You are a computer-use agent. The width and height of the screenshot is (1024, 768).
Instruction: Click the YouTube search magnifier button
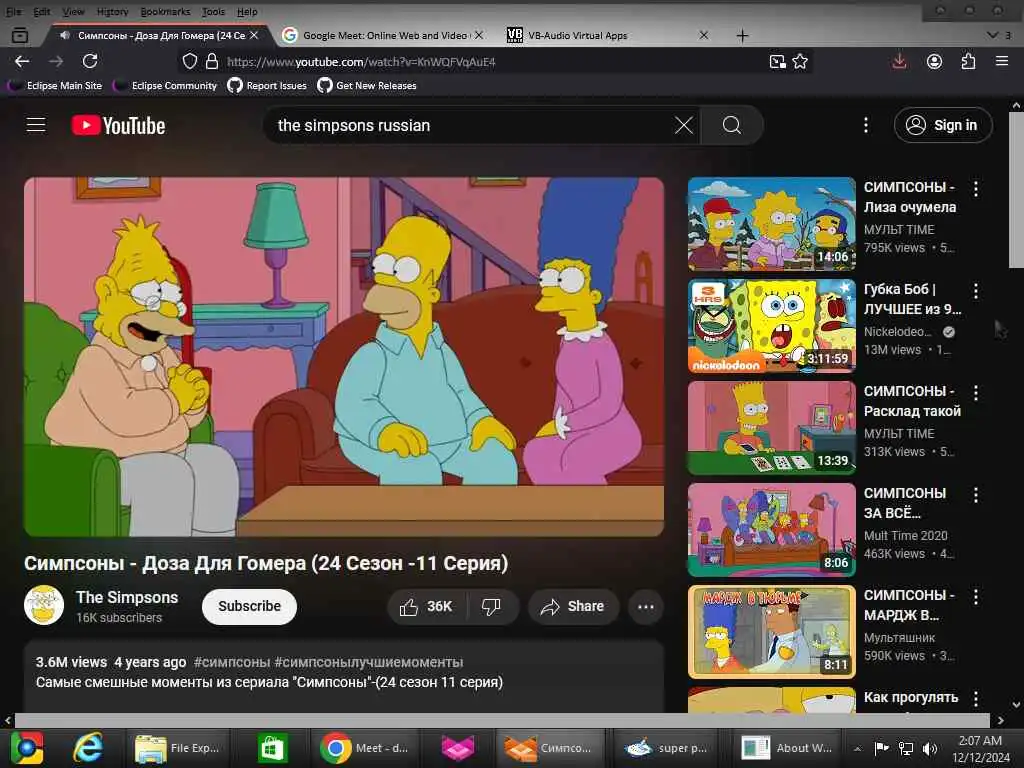click(732, 125)
